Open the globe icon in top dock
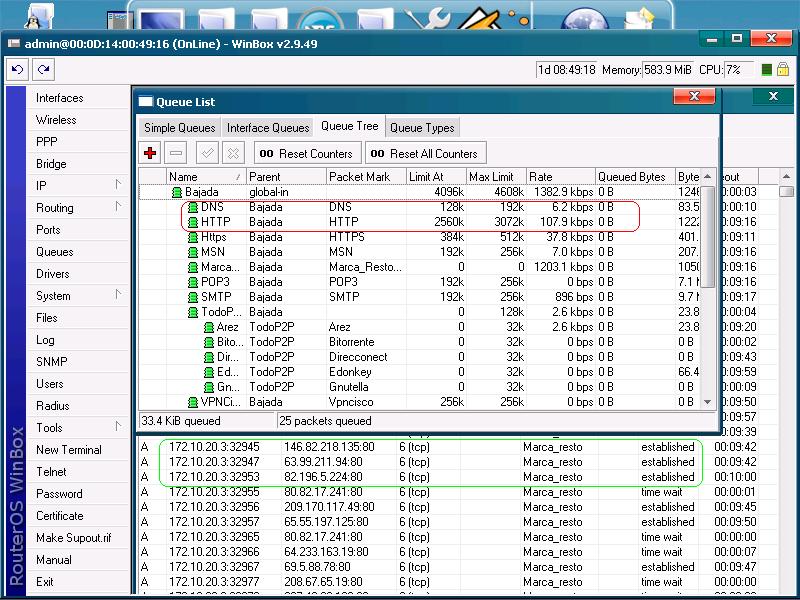 click(584, 19)
